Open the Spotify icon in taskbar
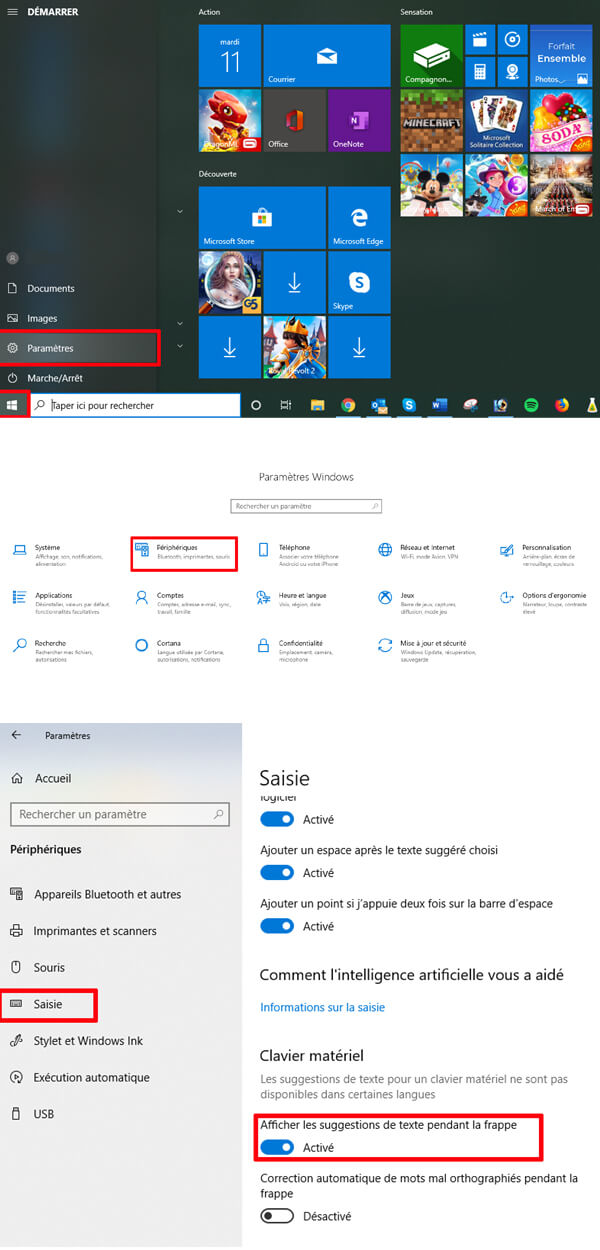The height and width of the screenshot is (1250, 600). point(531,405)
